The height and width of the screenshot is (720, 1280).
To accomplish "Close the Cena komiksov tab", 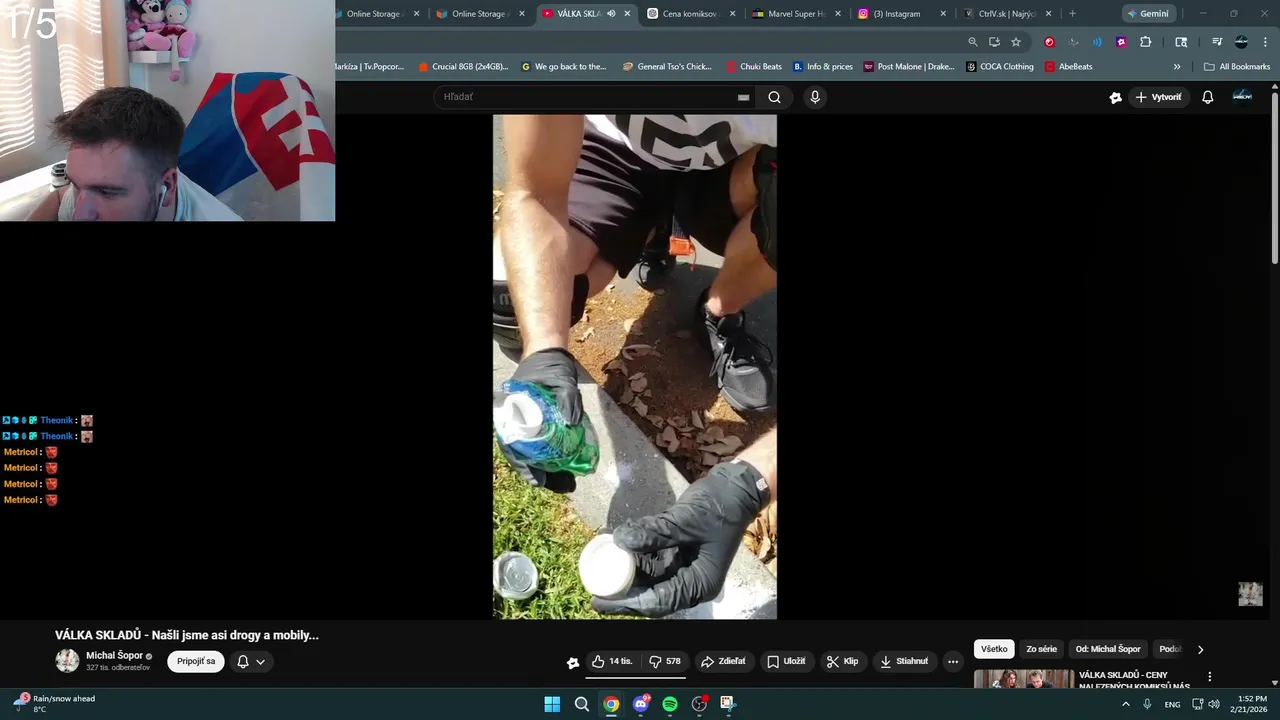I will (732, 14).
